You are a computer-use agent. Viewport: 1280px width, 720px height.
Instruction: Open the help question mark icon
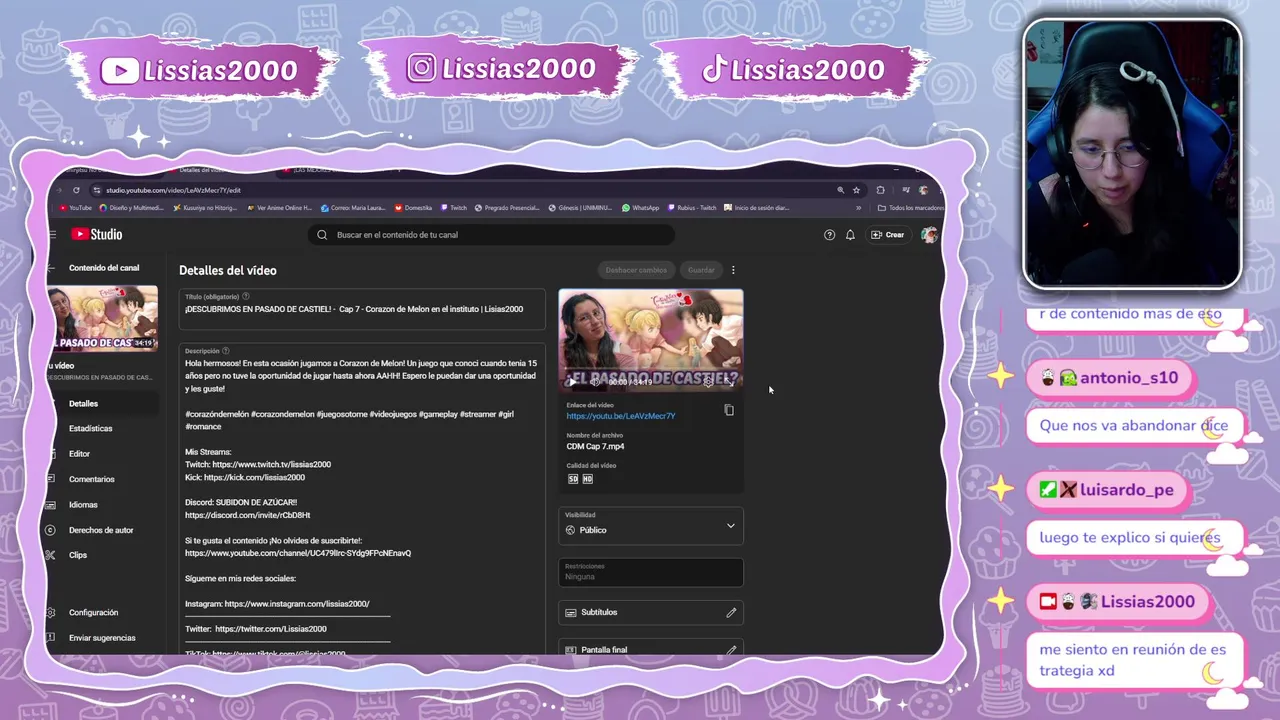829,235
